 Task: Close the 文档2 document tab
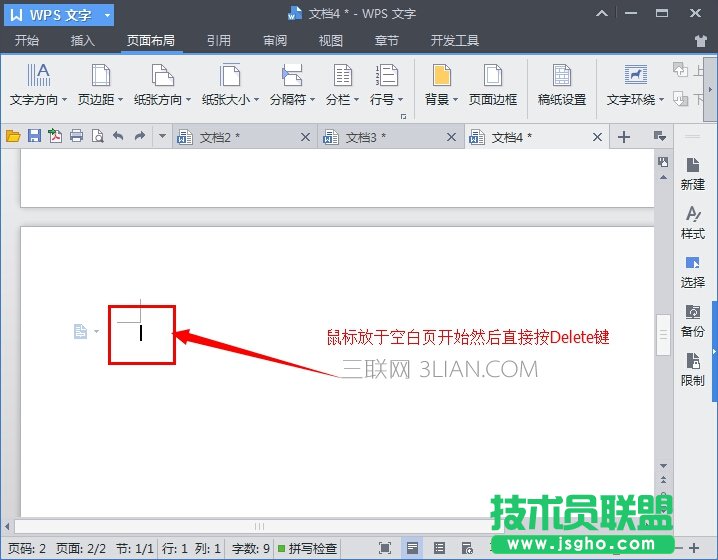pos(305,137)
